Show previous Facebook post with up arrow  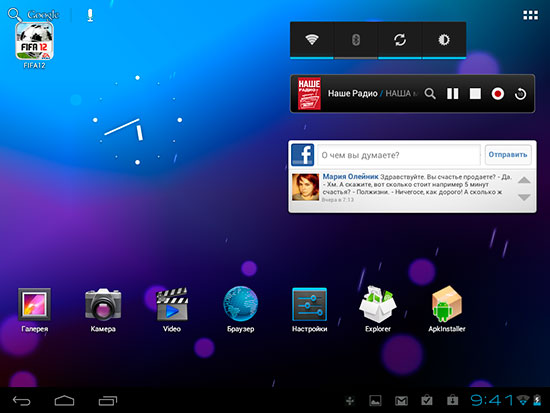pyautogui.click(x=524, y=180)
